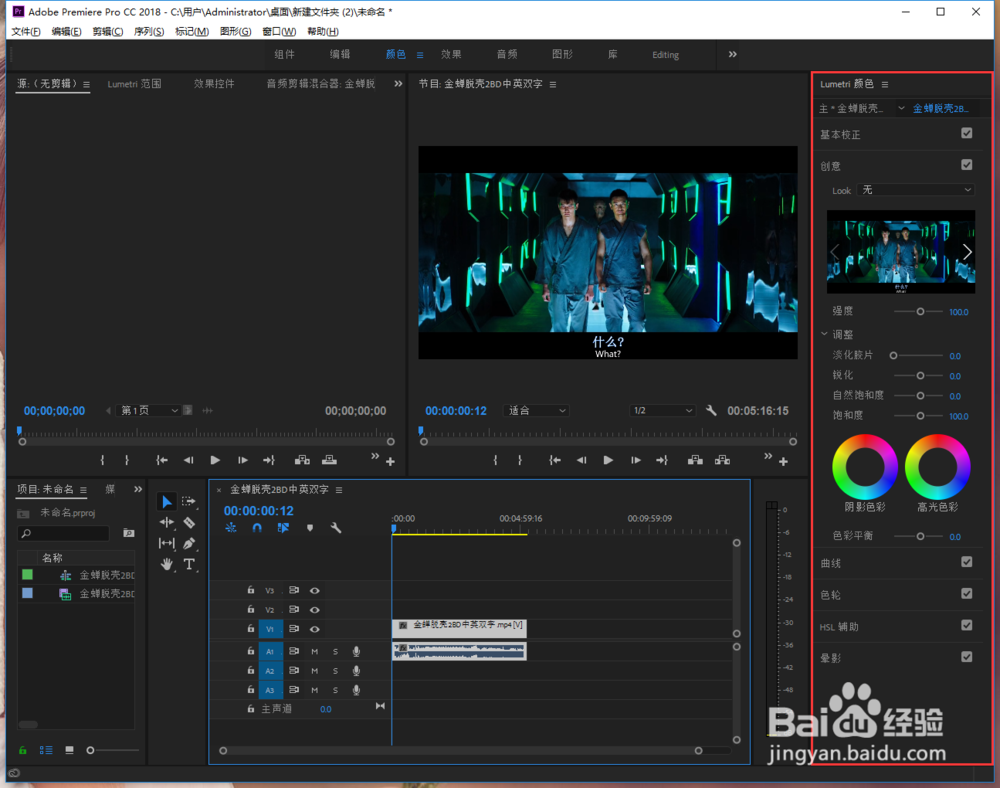
Task: Mute audio track A1
Action: (x=314, y=652)
